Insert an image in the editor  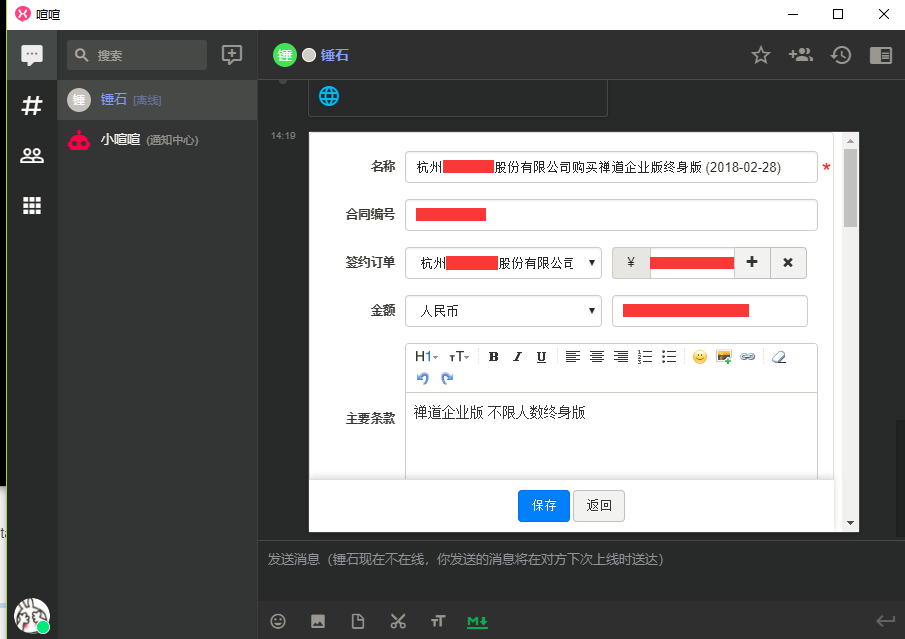click(724, 357)
